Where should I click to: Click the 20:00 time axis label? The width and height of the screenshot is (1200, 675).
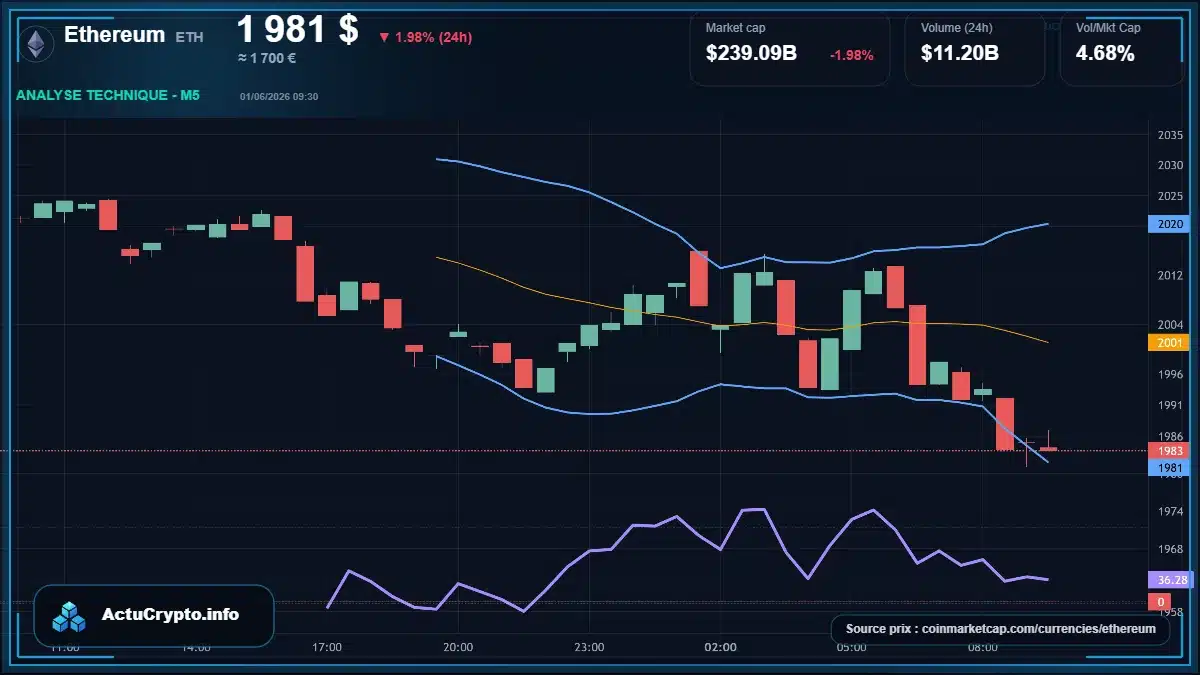coord(458,648)
